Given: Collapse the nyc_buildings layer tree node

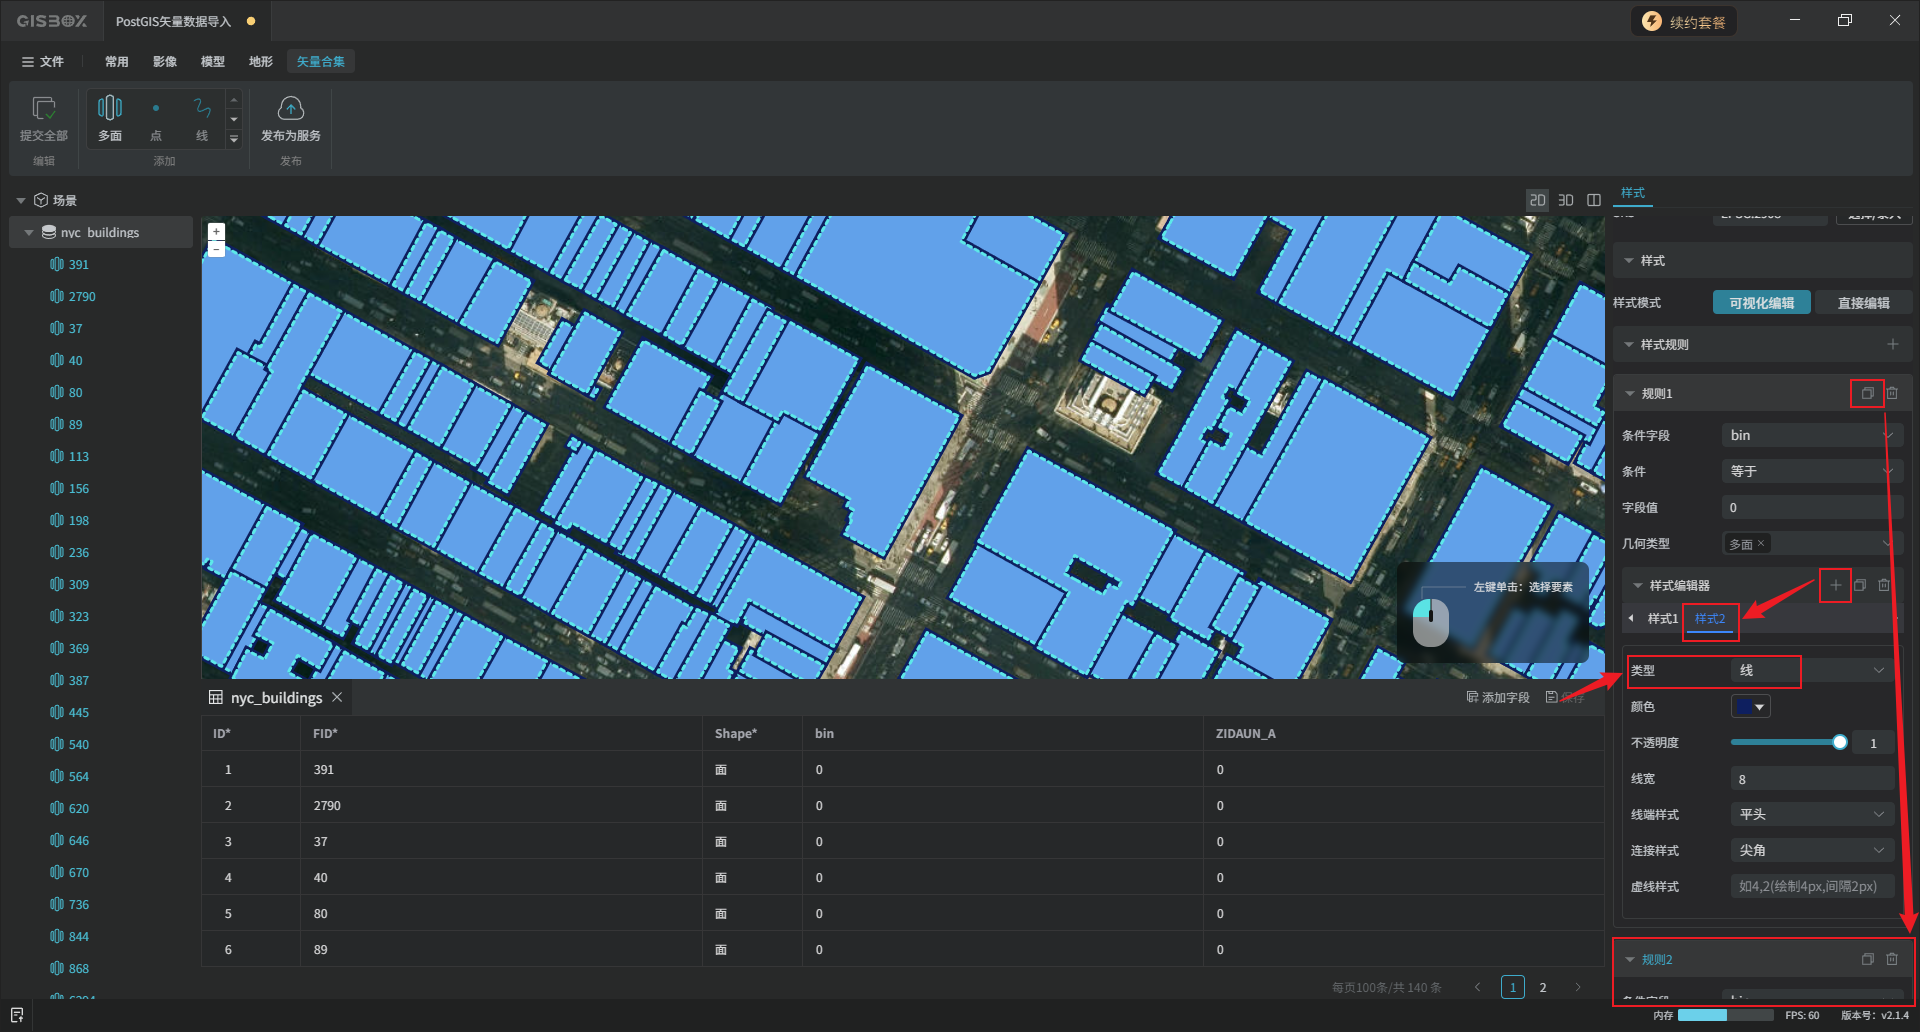Looking at the screenshot, I should click(x=29, y=232).
